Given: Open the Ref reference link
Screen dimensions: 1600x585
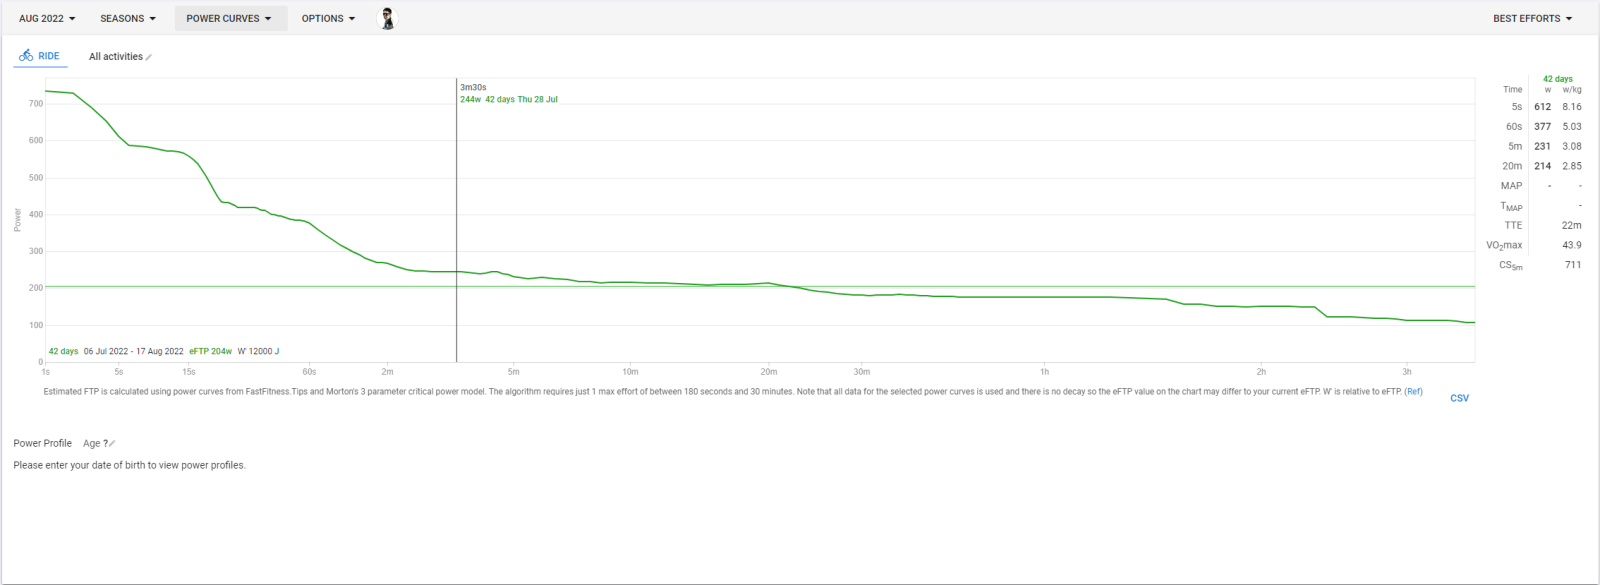Looking at the screenshot, I should tap(1413, 391).
